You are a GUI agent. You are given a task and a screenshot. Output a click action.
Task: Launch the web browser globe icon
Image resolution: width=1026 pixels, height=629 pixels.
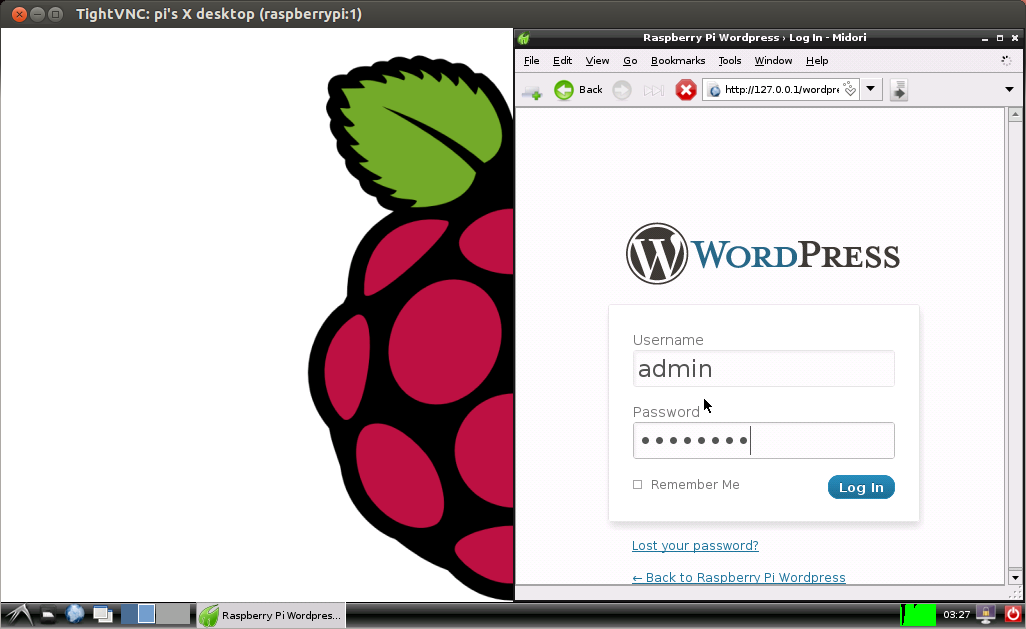75,614
